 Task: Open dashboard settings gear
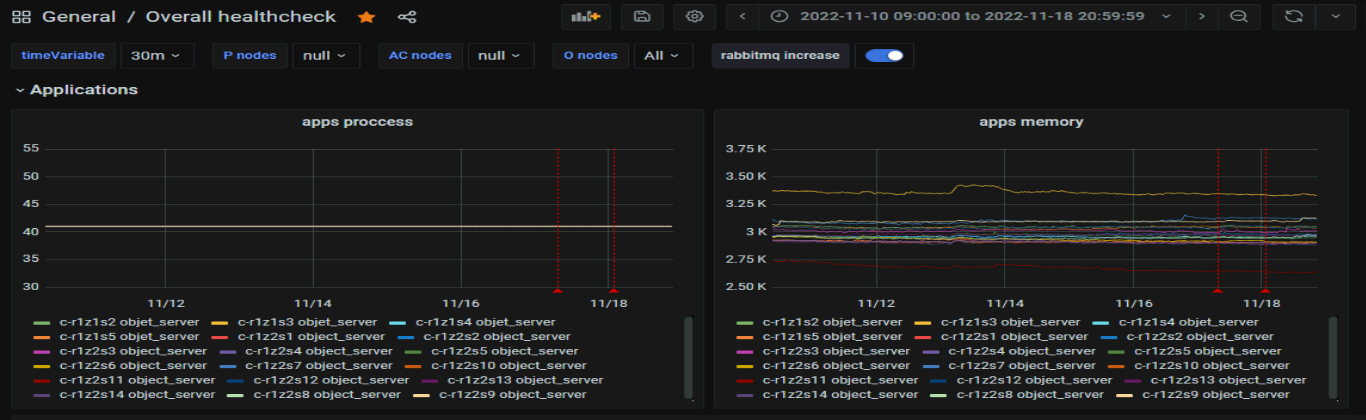[694, 17]
